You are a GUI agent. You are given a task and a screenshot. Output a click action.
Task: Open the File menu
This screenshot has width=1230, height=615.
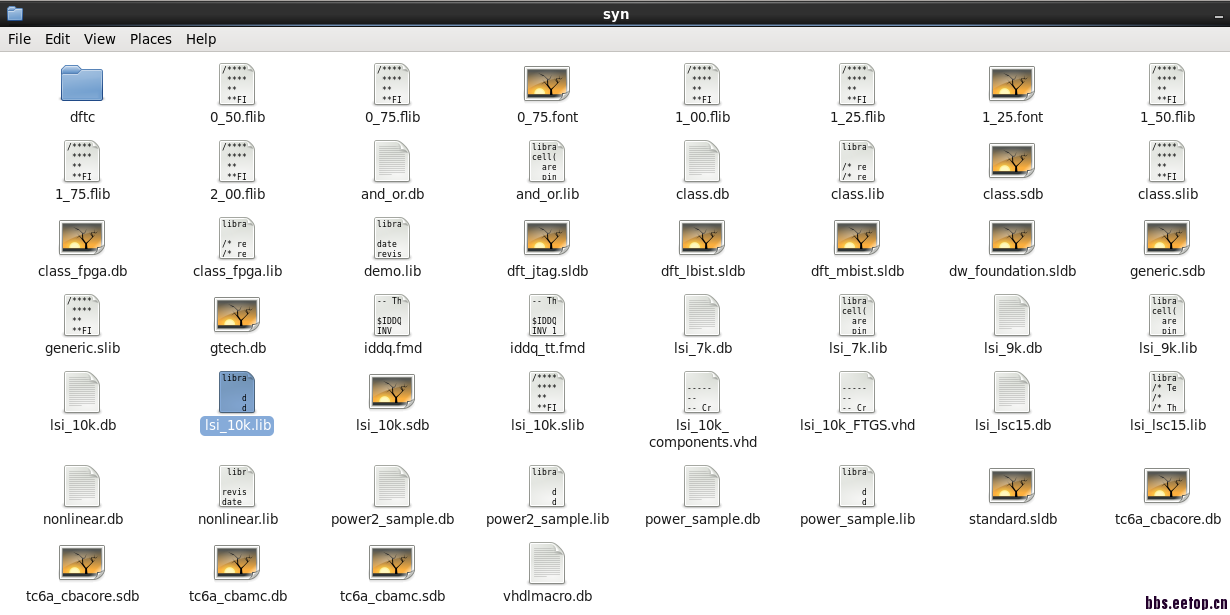(x=19, y=39)
